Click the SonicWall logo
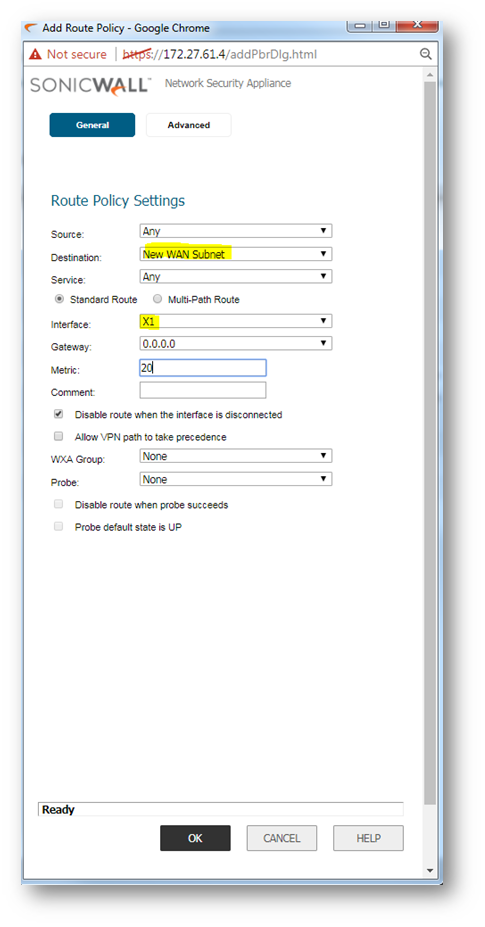The width and height of the screenshot is (485, 927). pos(90,85)
